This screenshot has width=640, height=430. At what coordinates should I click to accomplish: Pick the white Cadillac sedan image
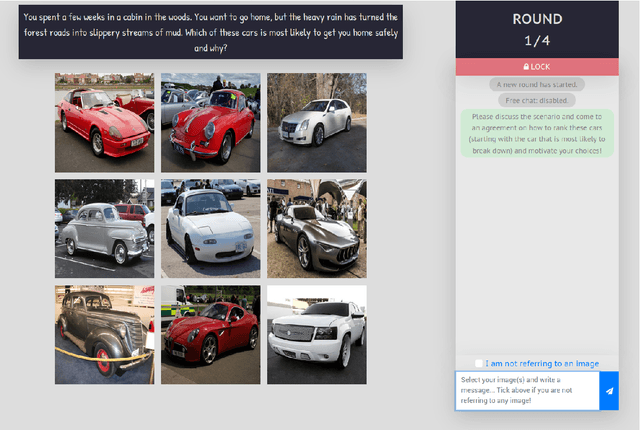[316, 122]
